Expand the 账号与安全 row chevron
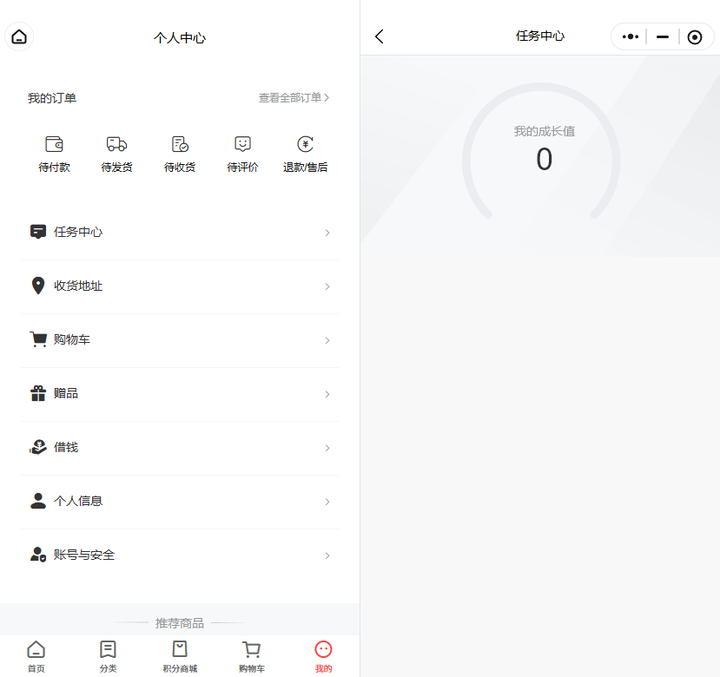Viewport: 720px width, 677px height. [x=327, y=556]
